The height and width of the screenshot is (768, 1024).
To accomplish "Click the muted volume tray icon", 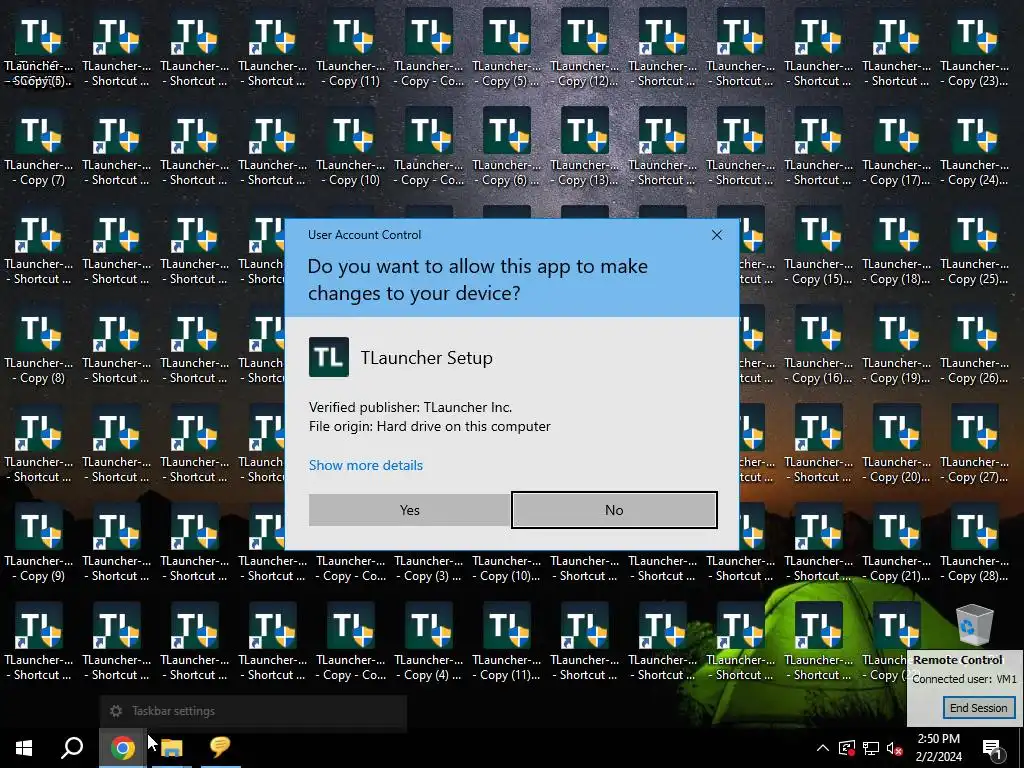I will tap(895, 748).
